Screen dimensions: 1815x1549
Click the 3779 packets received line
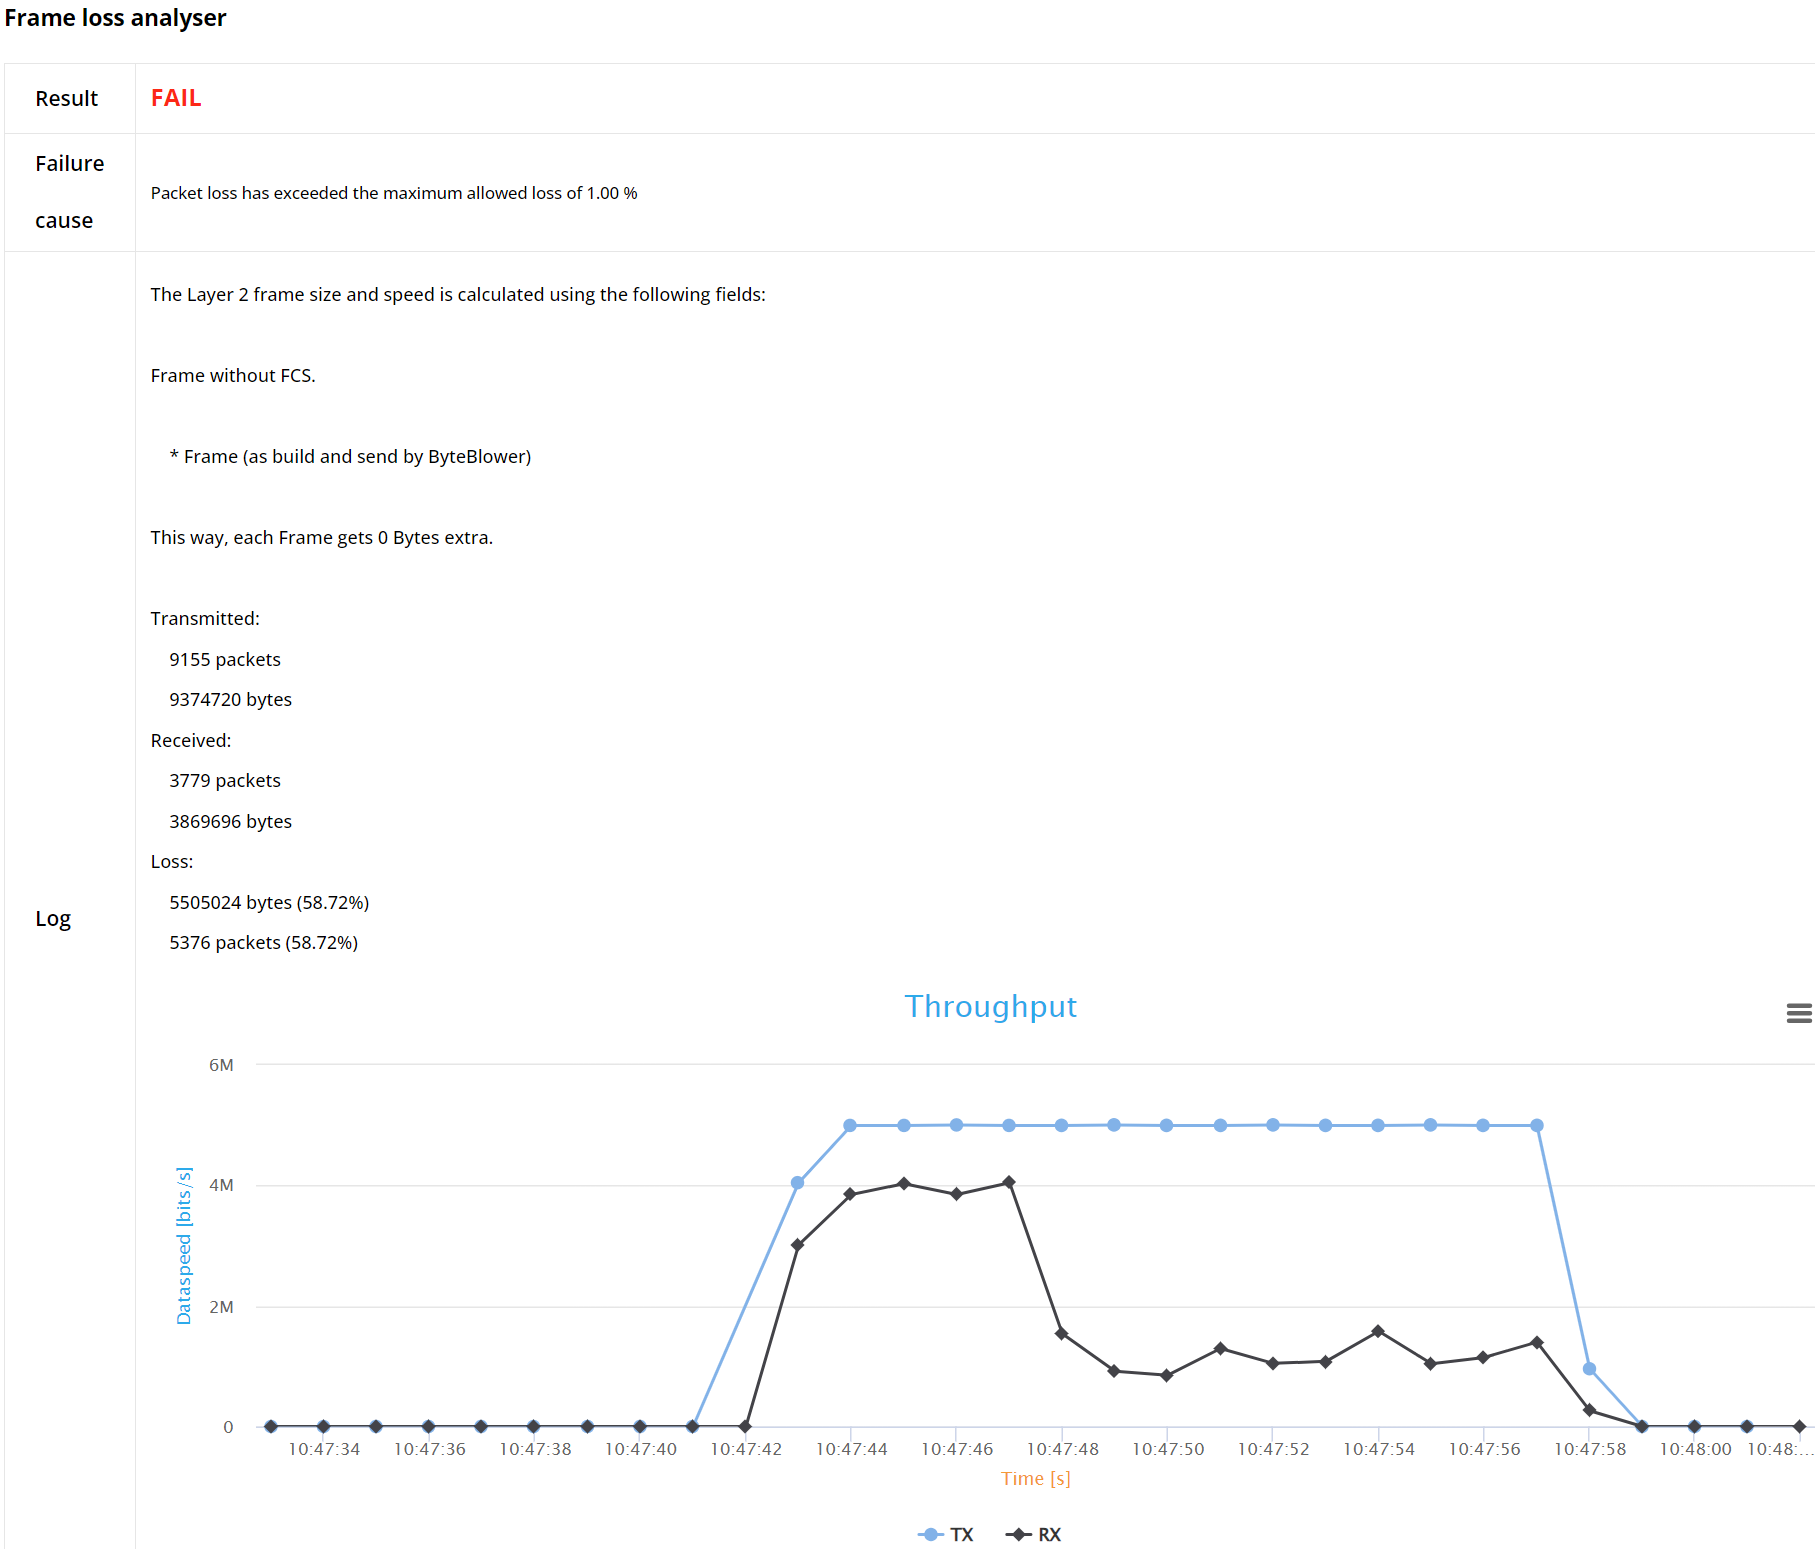tap(225, 780)
